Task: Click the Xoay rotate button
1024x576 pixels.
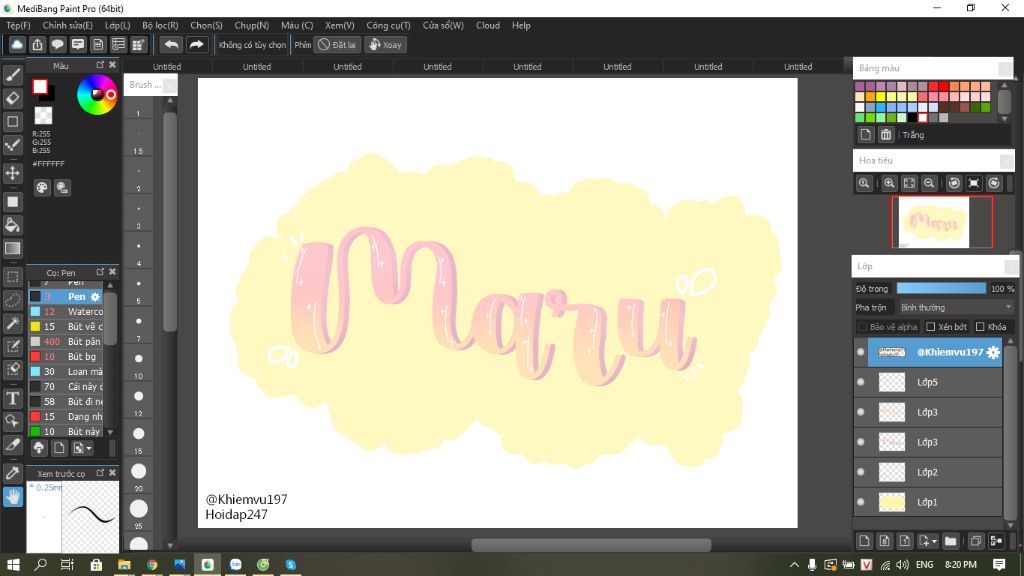Action: [x=385, y=44]
